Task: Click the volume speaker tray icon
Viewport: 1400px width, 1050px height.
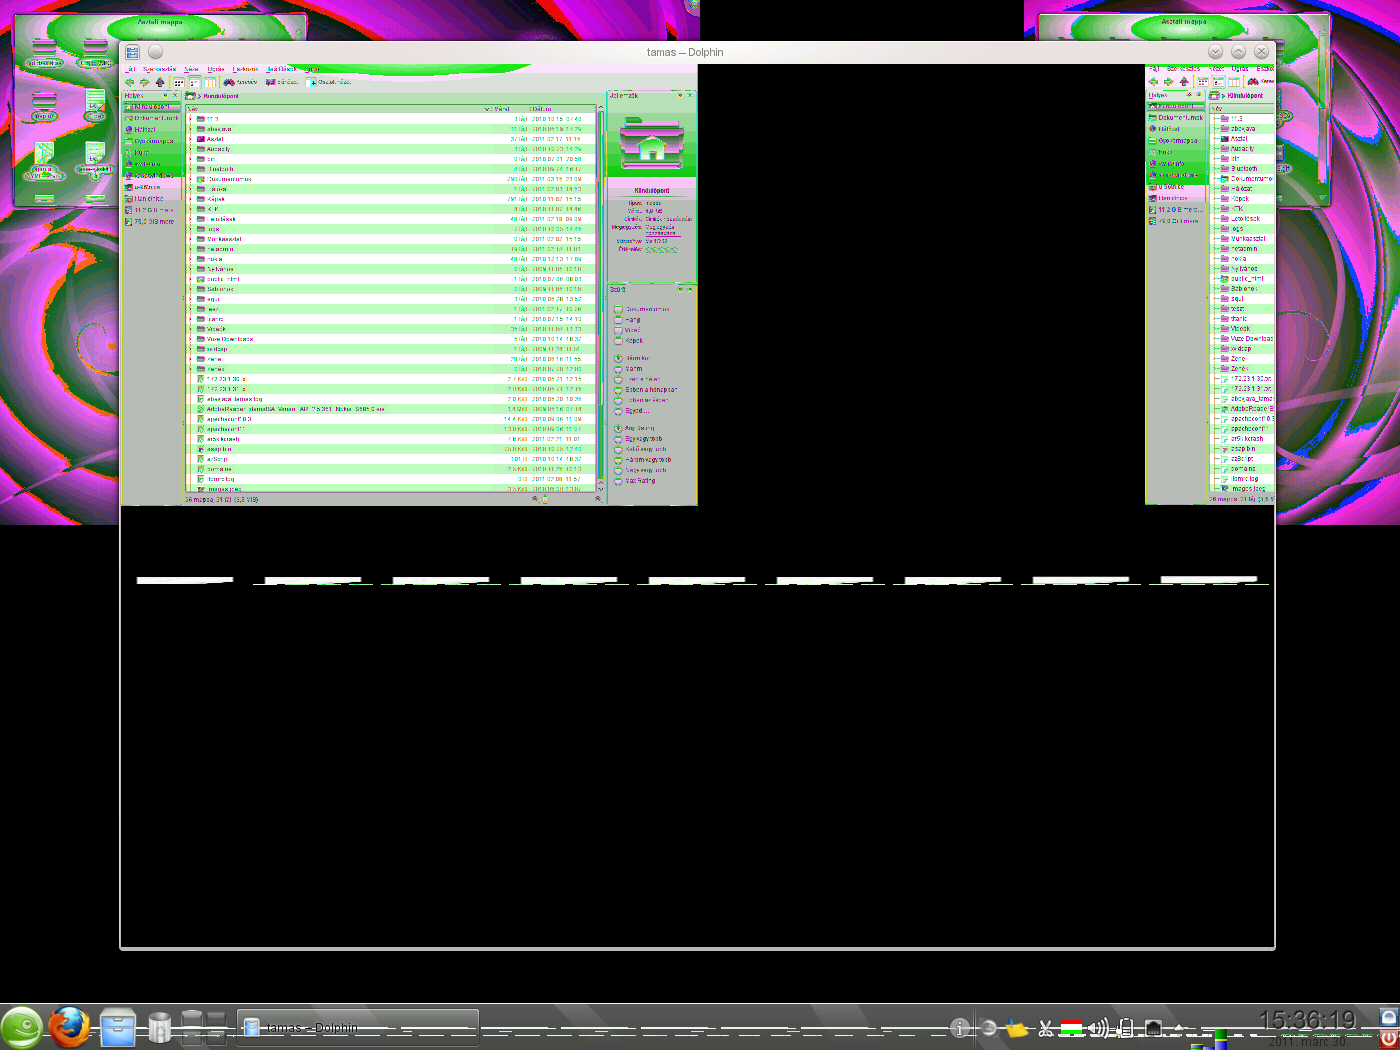Action: pos(1098,1028)
